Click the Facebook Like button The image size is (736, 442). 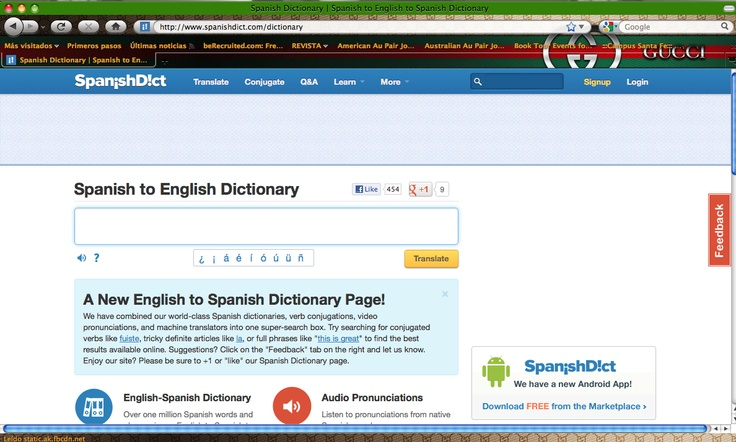point(366,189)
